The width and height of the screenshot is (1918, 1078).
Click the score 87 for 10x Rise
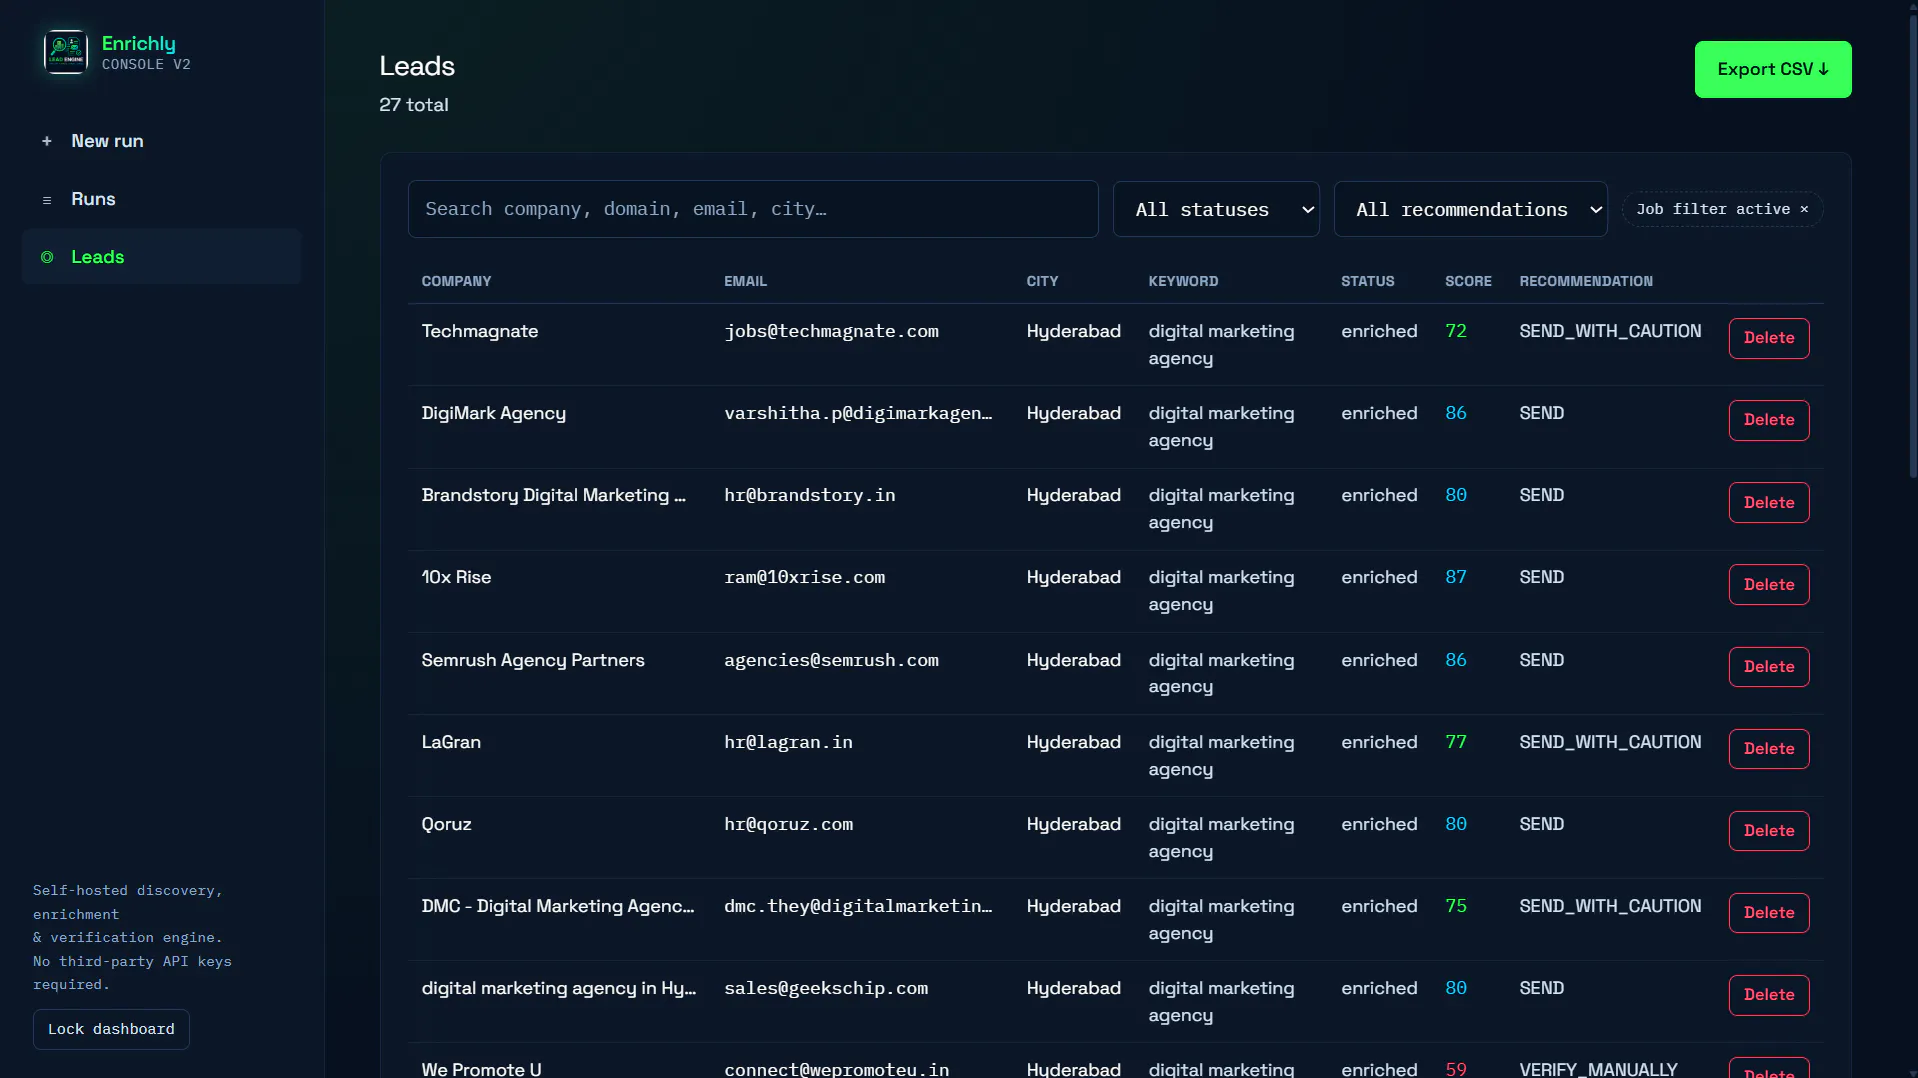pos(1455,577)
